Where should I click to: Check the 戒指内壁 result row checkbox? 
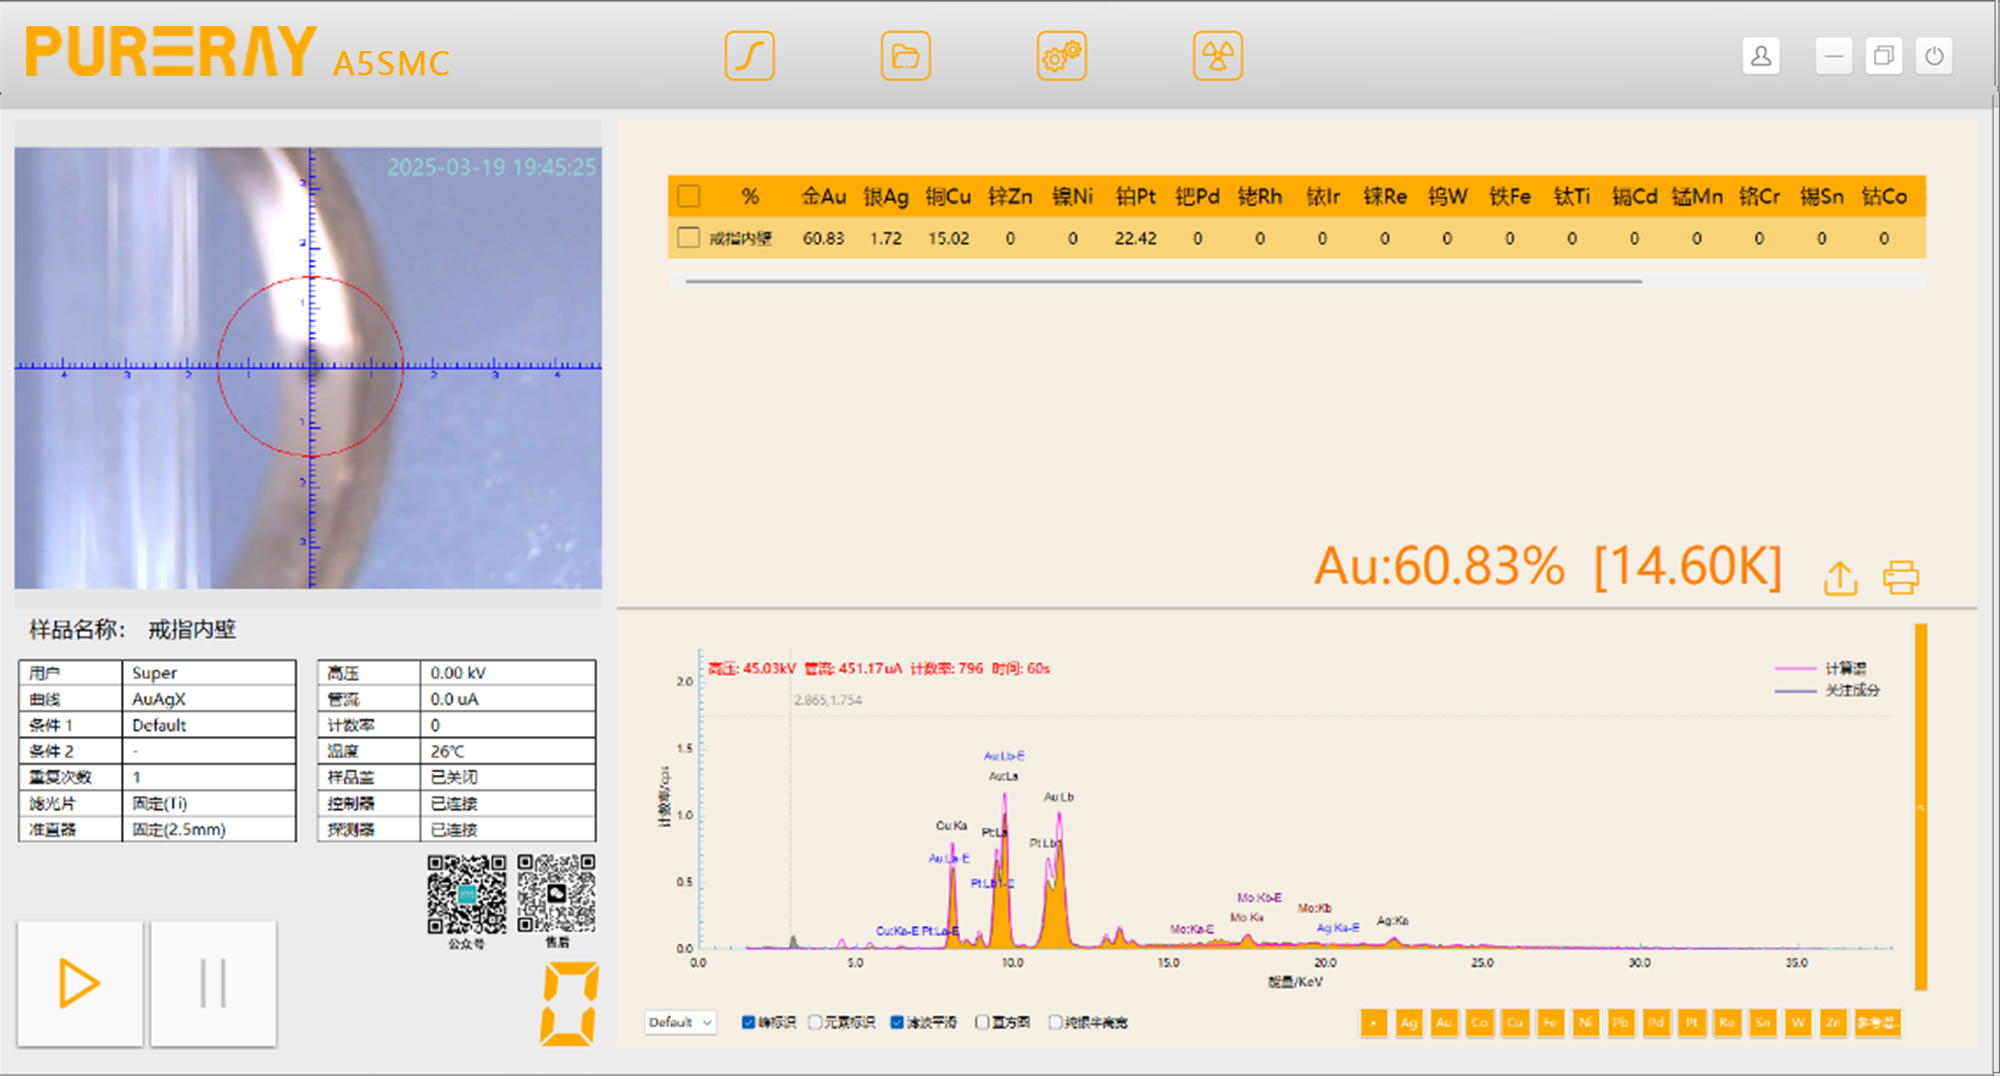click(x=688, y=238)
